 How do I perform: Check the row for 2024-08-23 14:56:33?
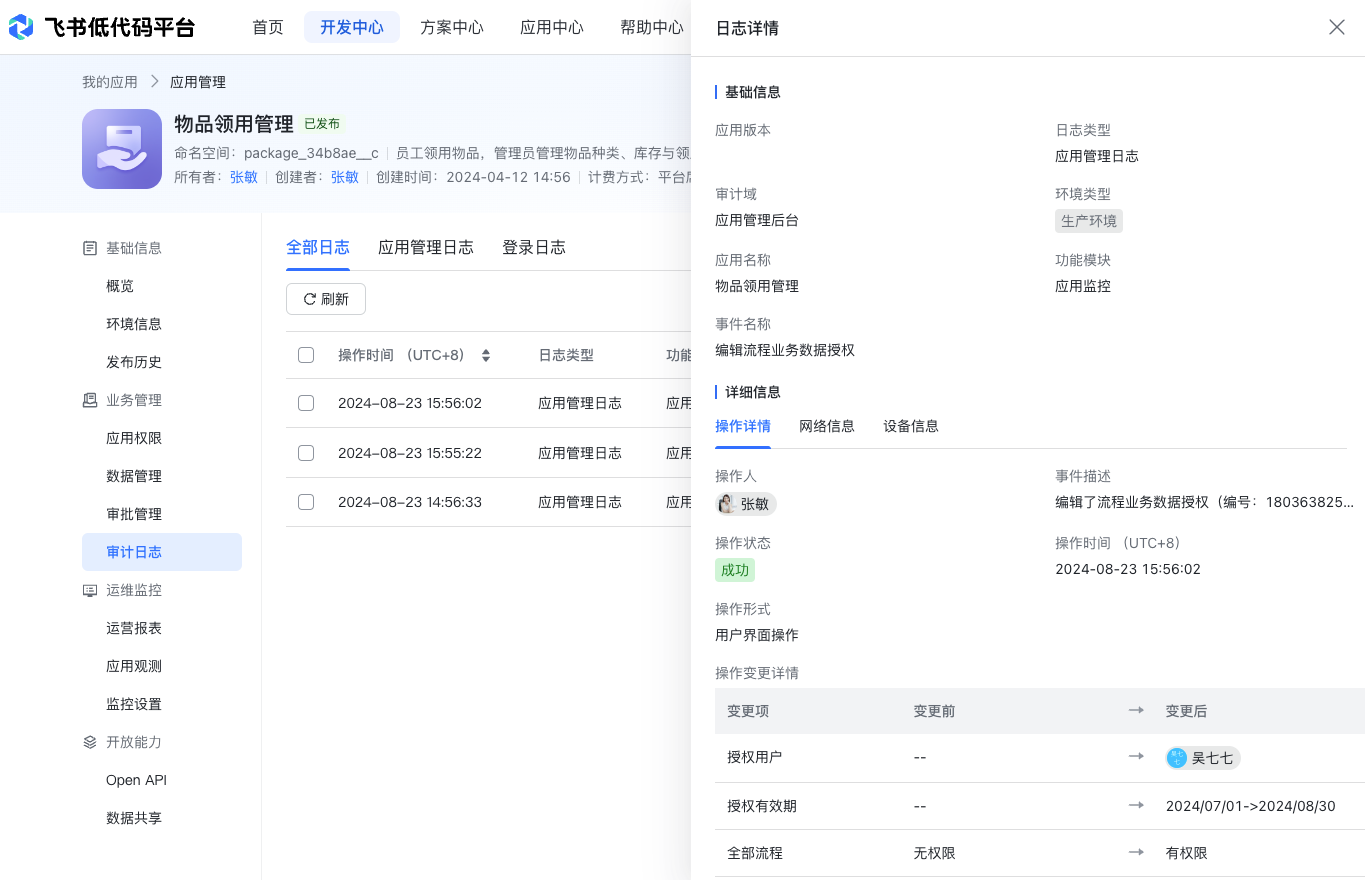point(306,502)
